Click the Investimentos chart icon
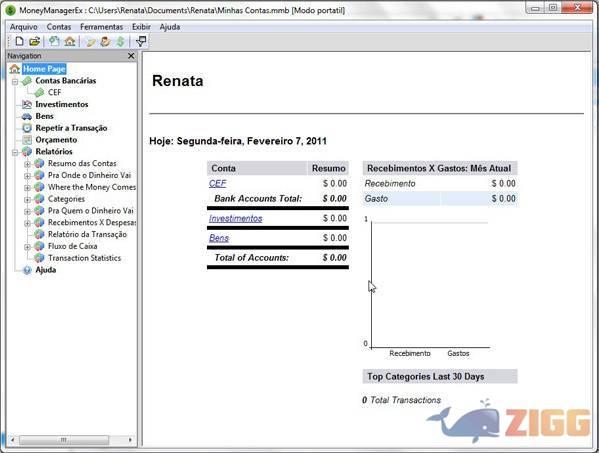This screenshot has height=453, width=599. pos(27,104)
